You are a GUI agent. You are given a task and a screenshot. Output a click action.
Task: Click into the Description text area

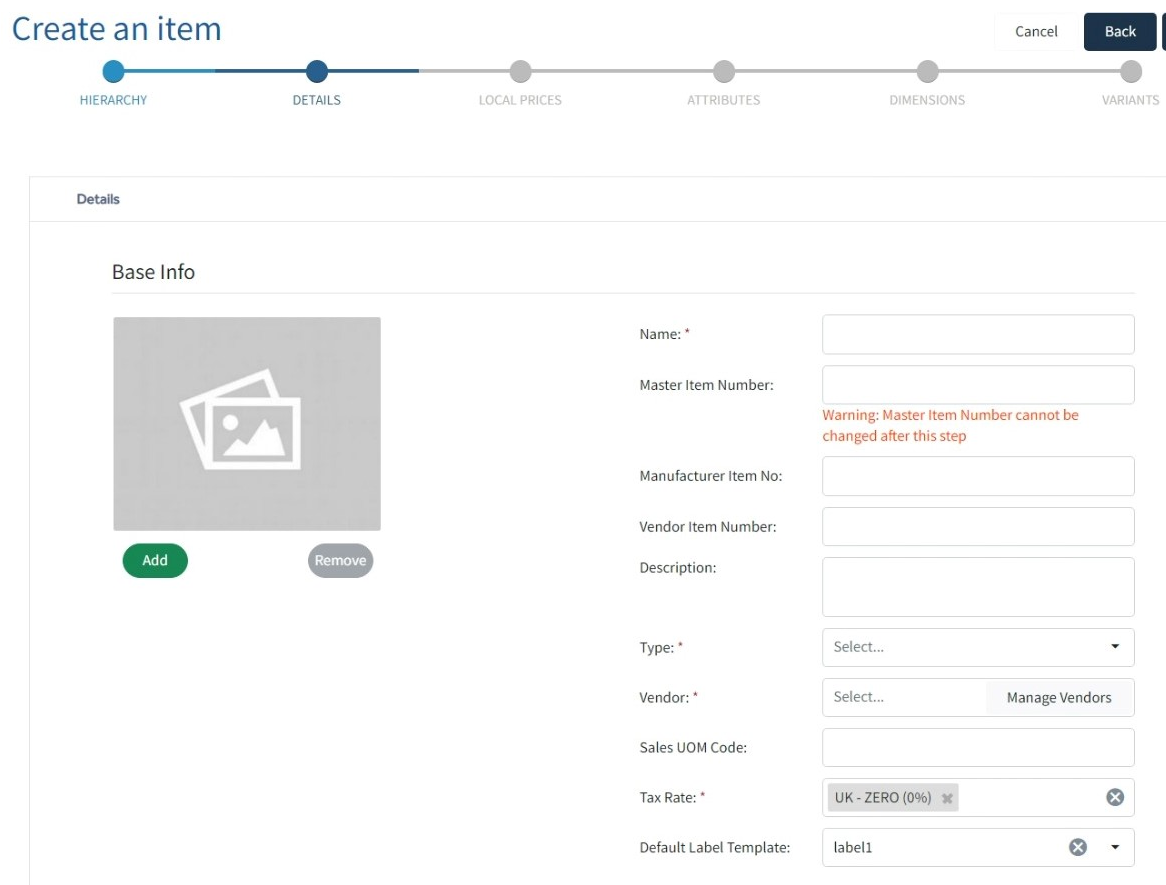978,587
